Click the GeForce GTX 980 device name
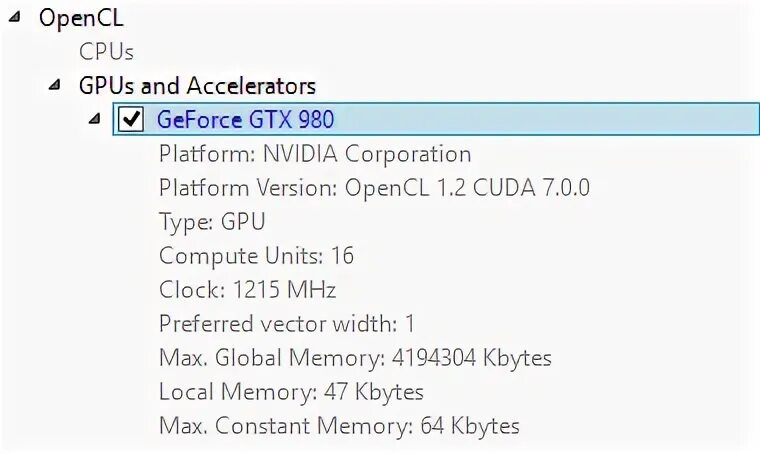Screen dimensions: 760x454 pos(245,120)
